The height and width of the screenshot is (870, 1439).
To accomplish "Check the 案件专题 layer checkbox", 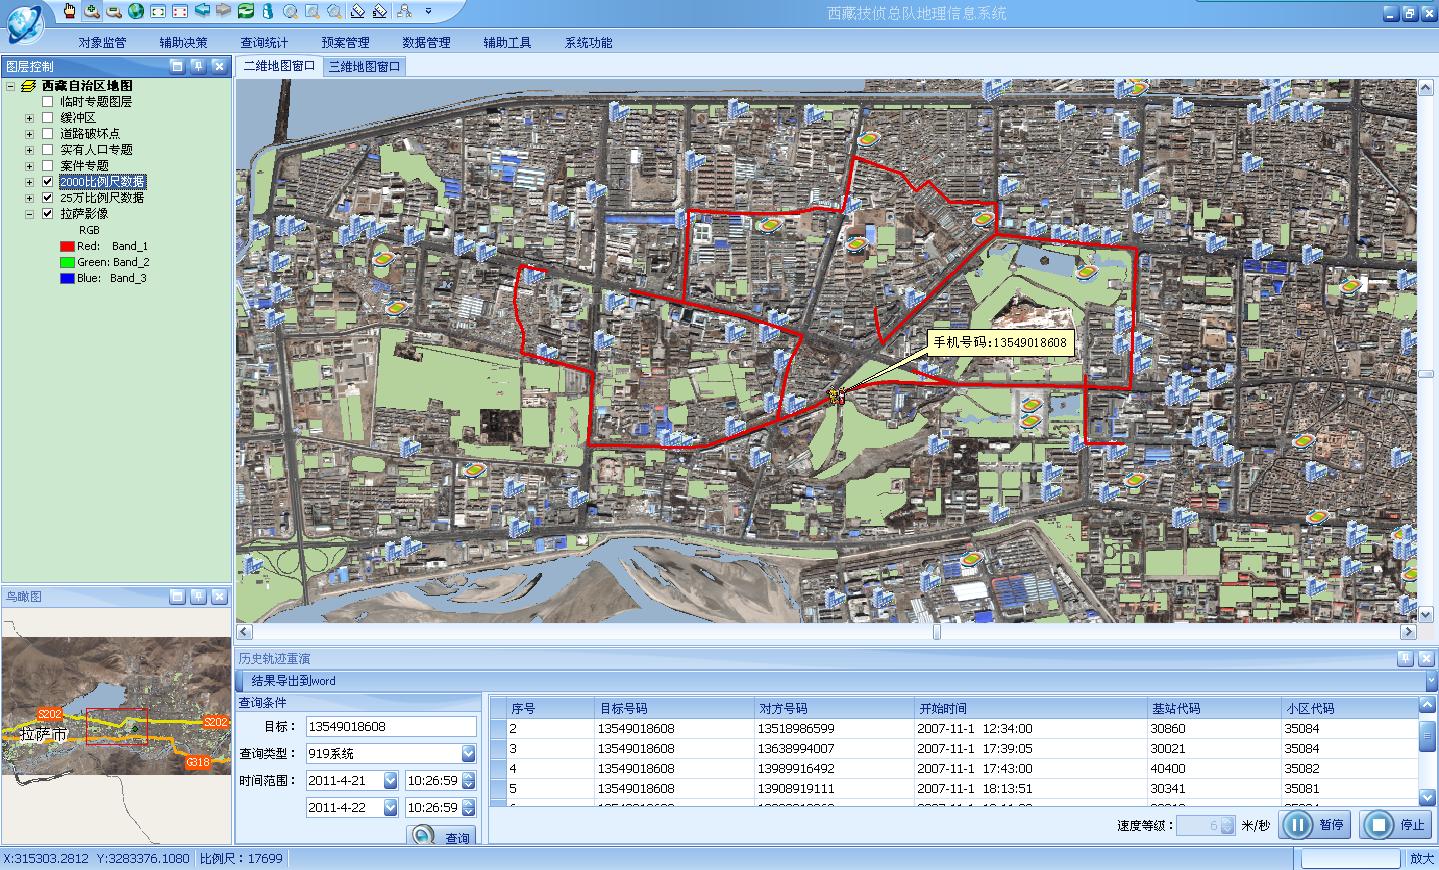I will (47, 166).
